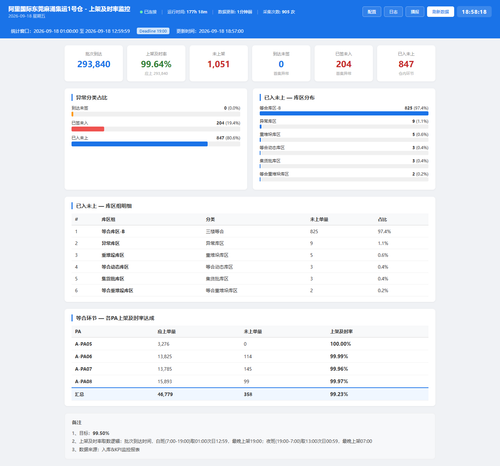This screenshot has width=500, height=466.
Task: Open the 日志 log button
Action: point(393,12)
